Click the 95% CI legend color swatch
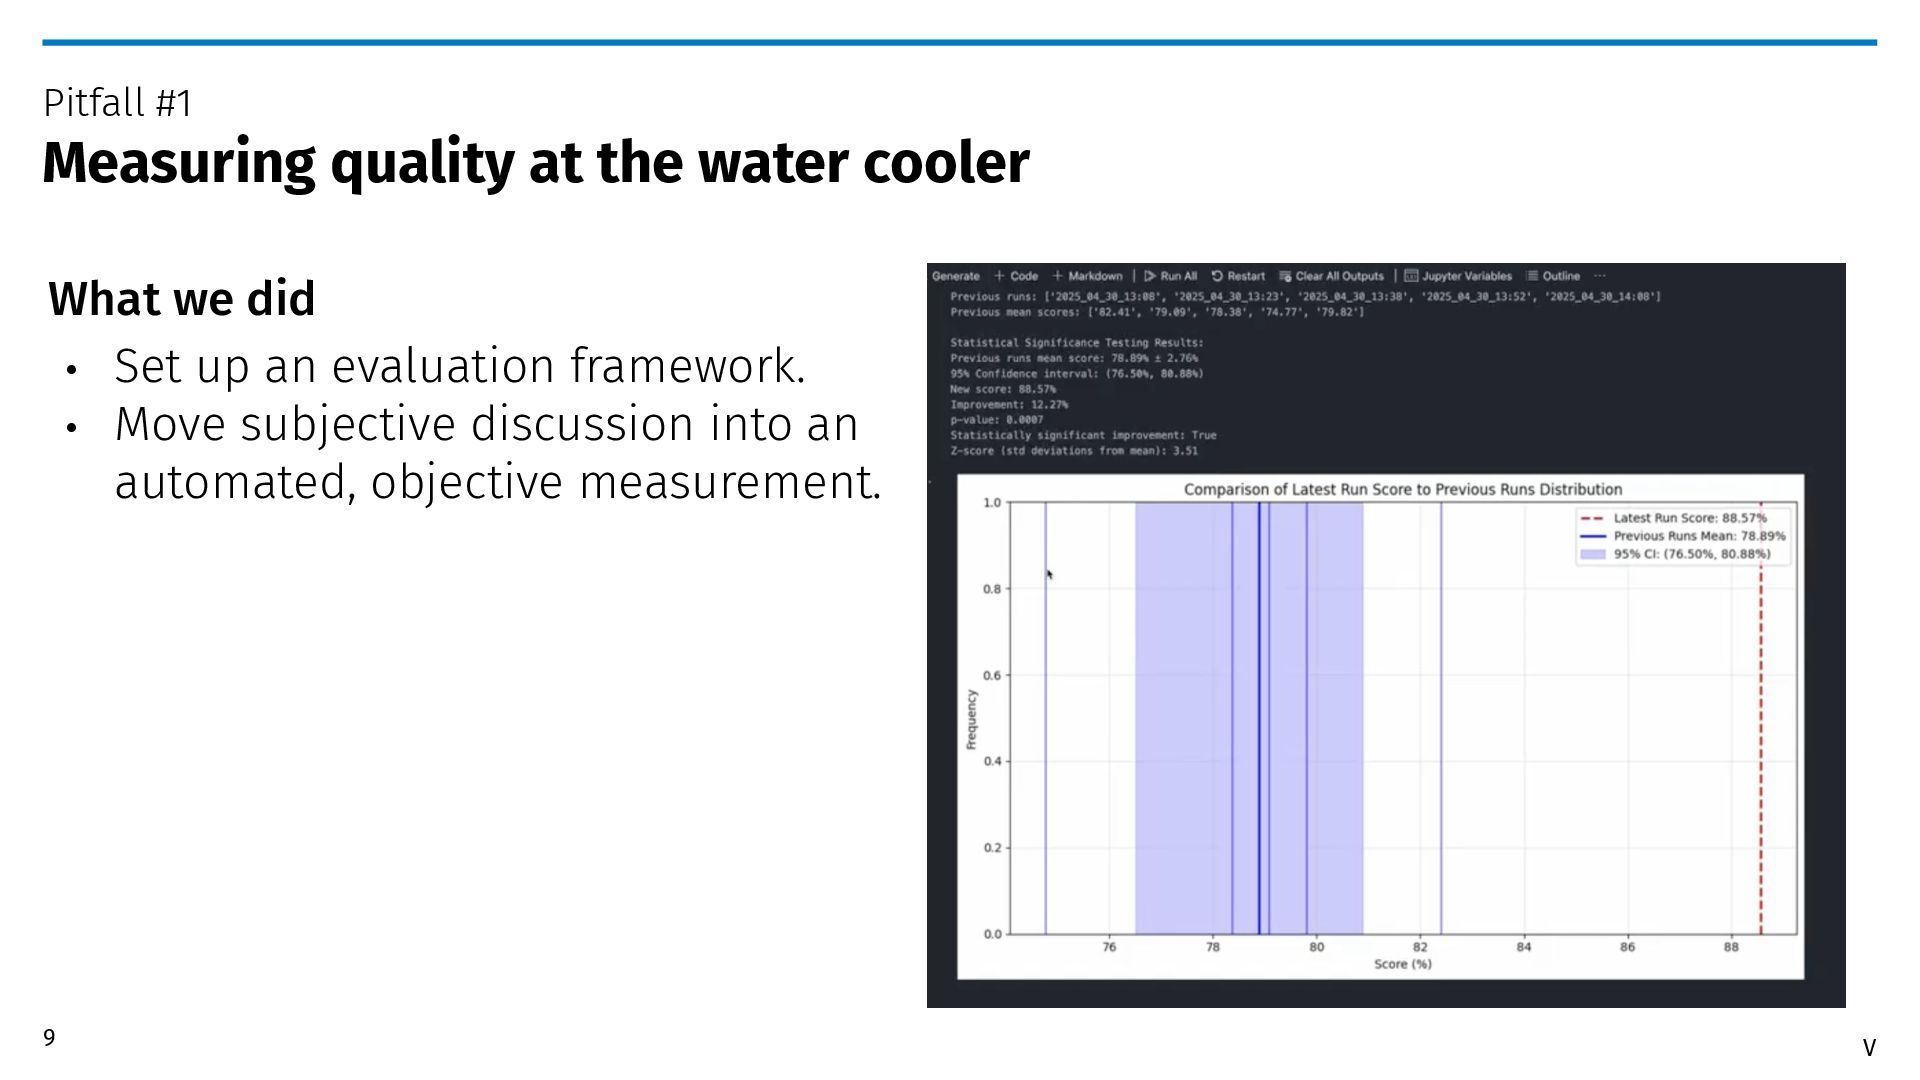Viewport: 1920px width, 1080px height. point(1593,554)
